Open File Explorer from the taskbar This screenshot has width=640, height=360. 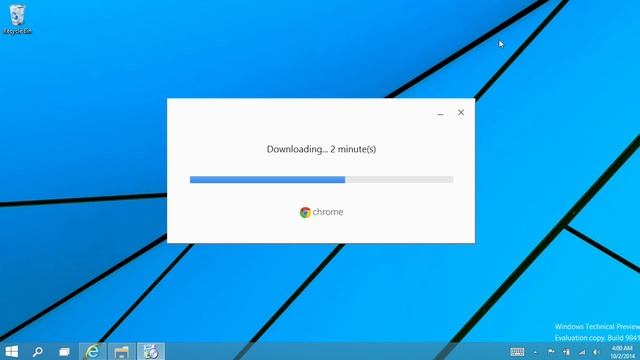pos(122,351)
